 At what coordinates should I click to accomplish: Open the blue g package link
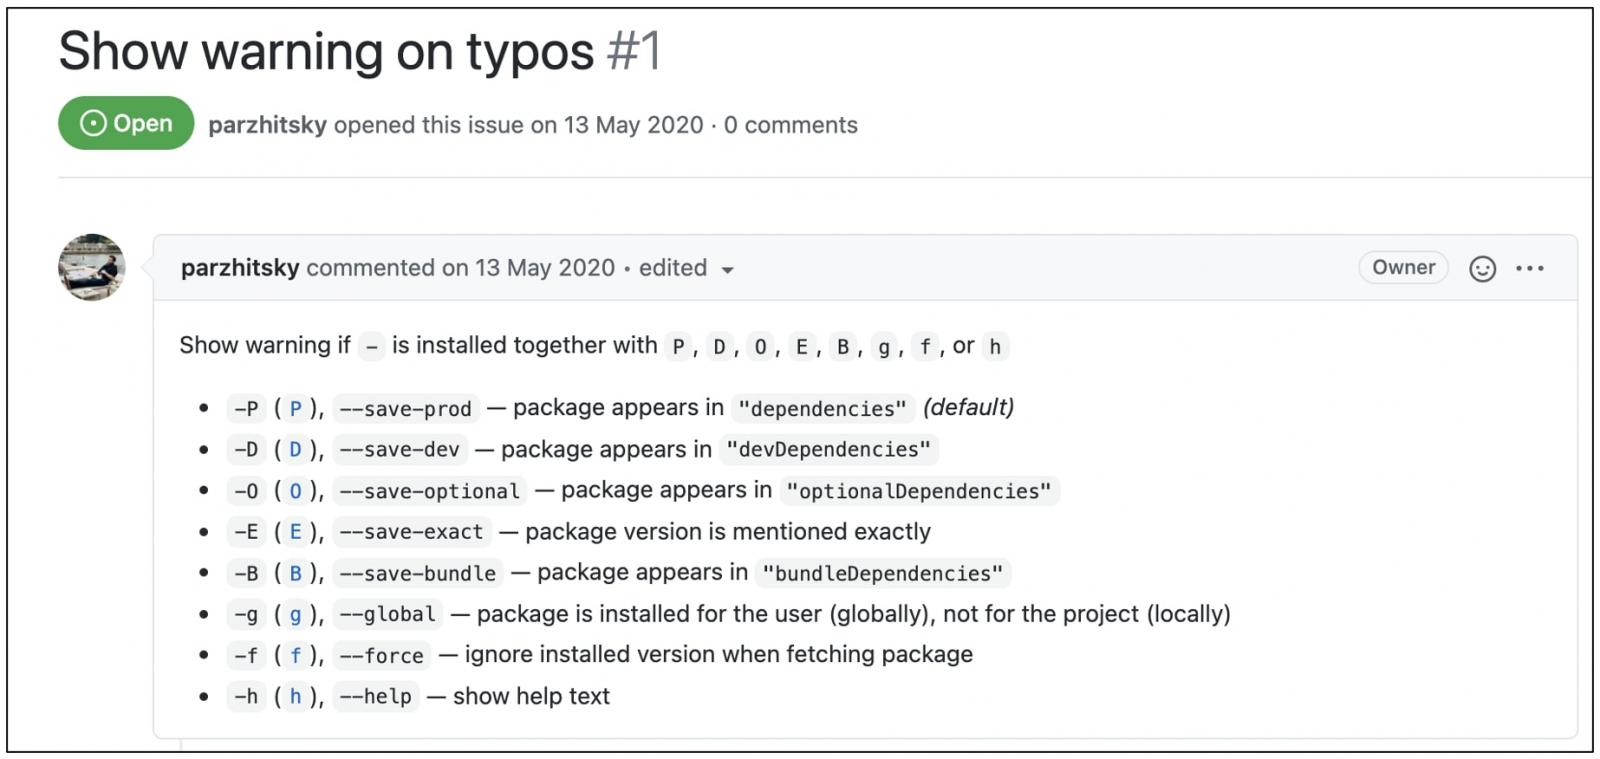(295, 615)
